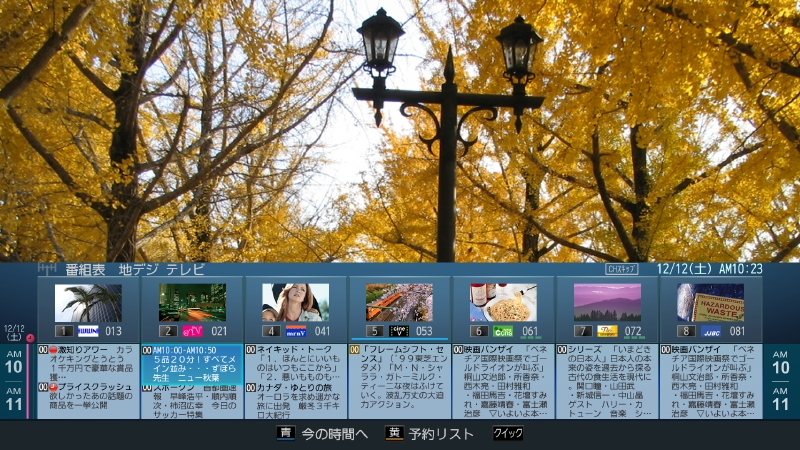Screen dimensions: 800x450
Task: Select the ネイキッド・トーク program listing
Action: pos(296,363)
